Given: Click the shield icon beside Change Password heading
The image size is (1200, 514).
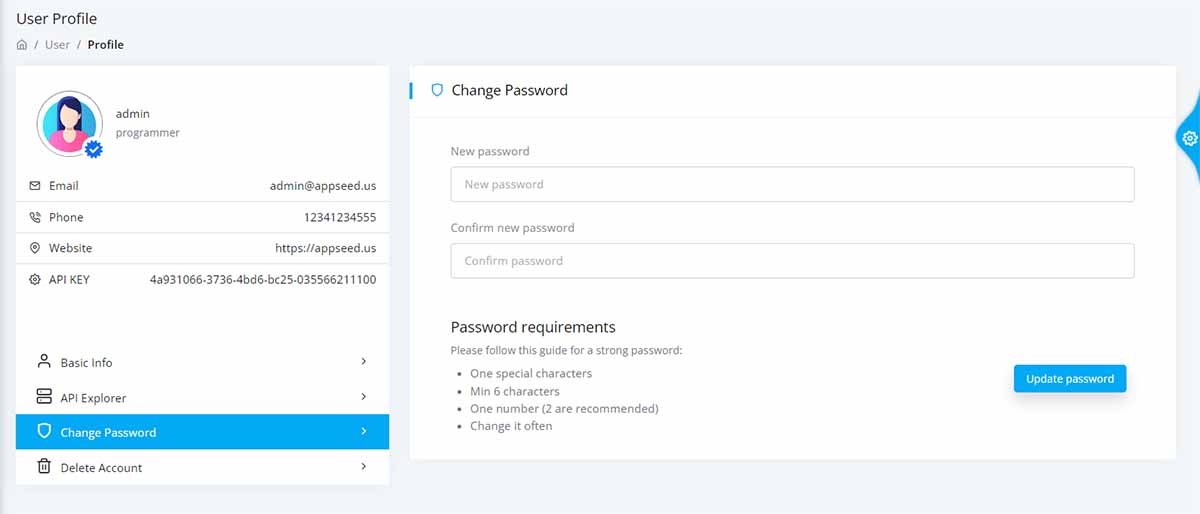Looking at the screenshot, I should point(437,90).
